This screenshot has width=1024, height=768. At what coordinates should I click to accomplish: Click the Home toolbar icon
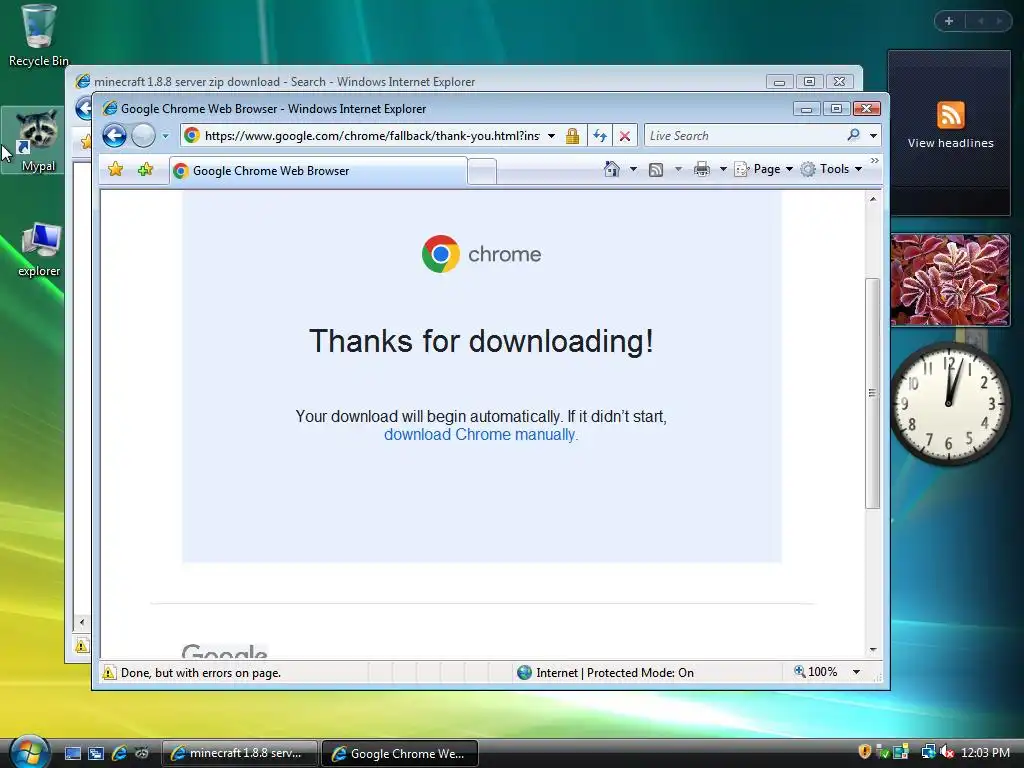611,169
